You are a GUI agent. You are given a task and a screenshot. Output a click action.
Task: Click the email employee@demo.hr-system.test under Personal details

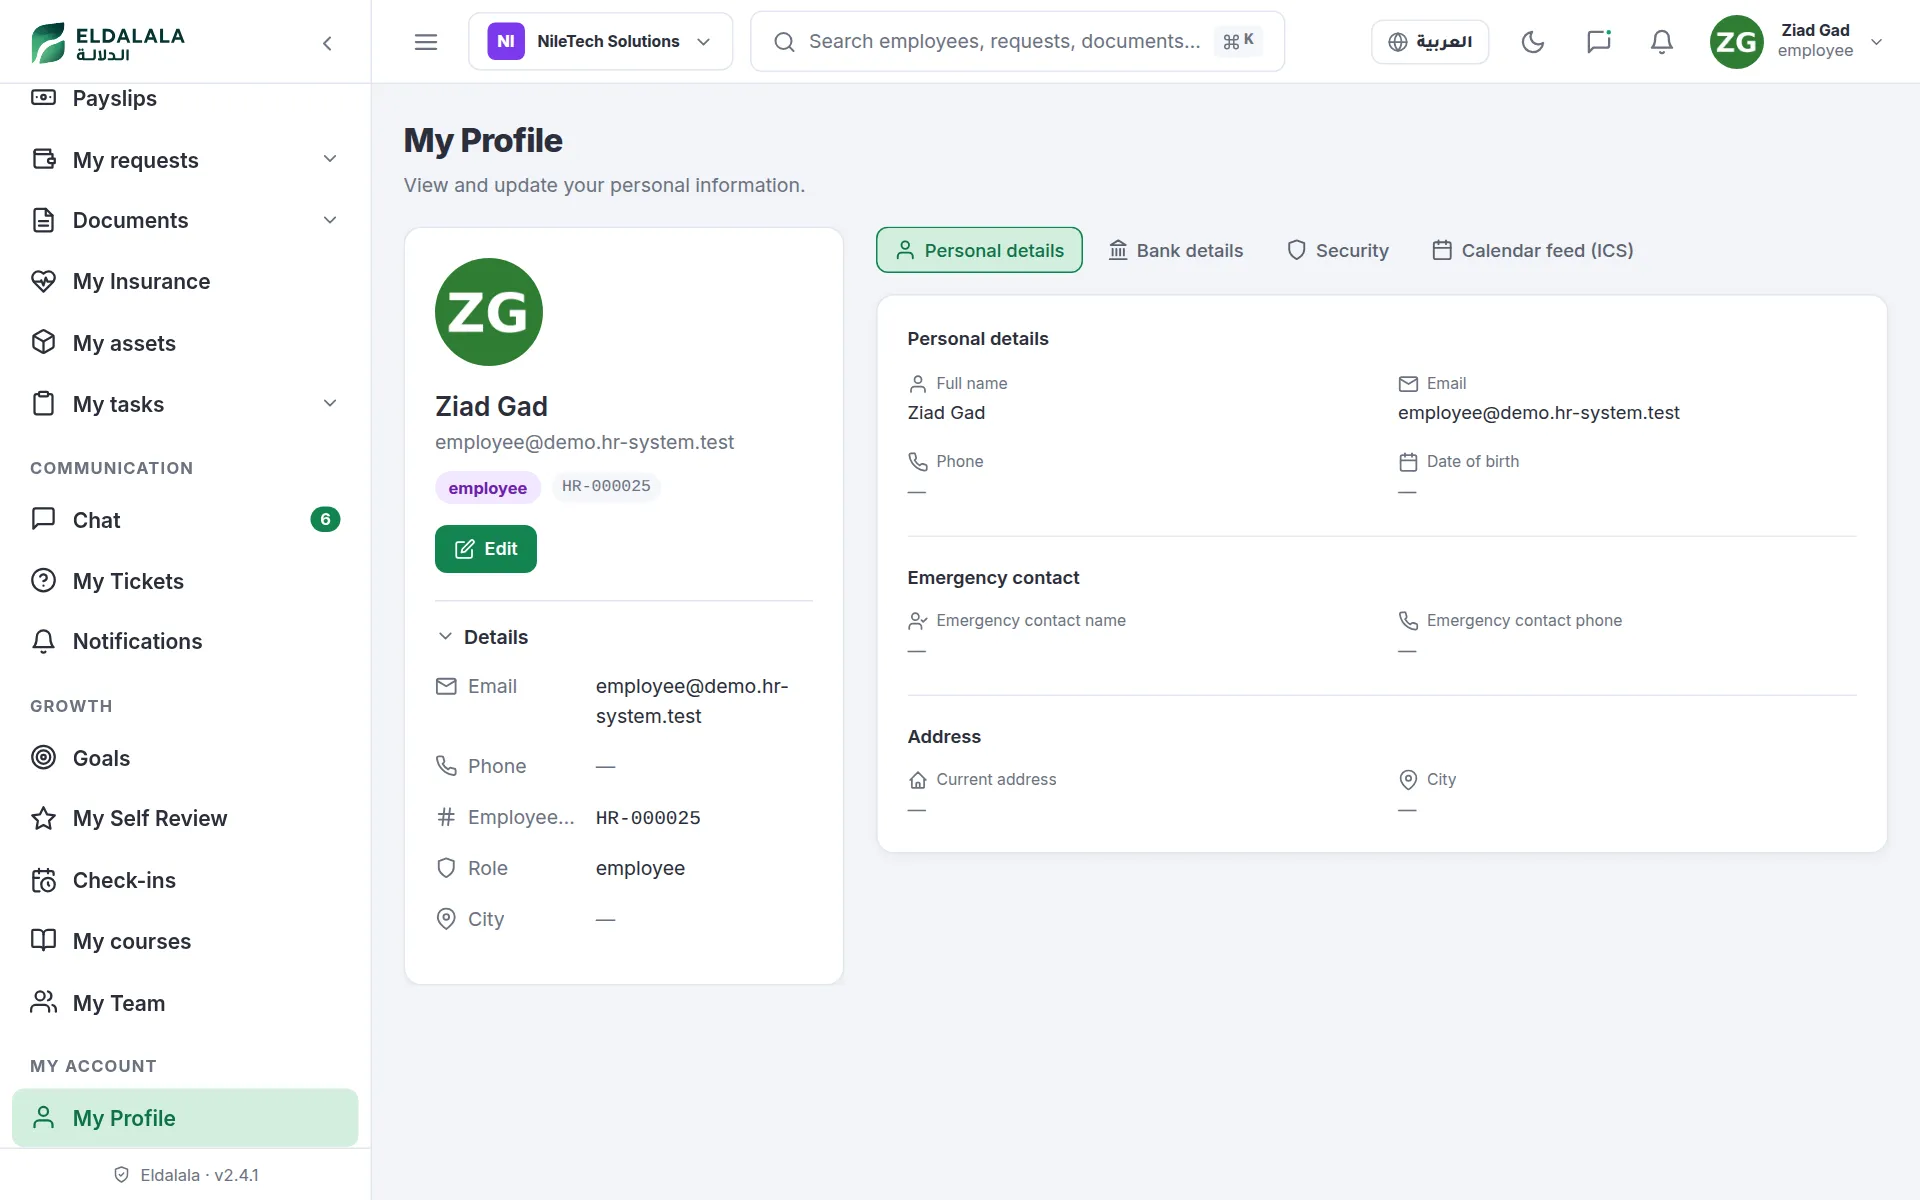point(1538,413)
